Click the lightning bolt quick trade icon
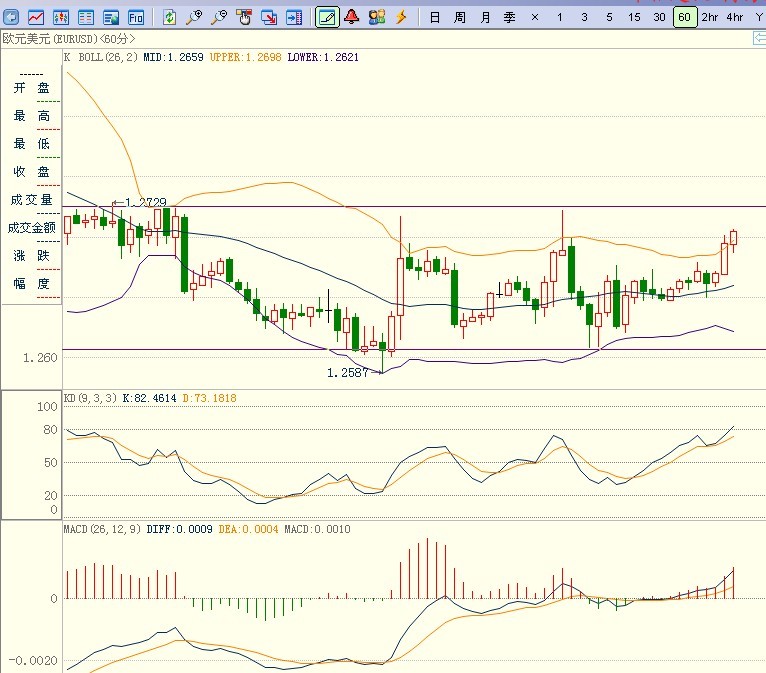This screenshot has height=673, width=766. (401, 17)
